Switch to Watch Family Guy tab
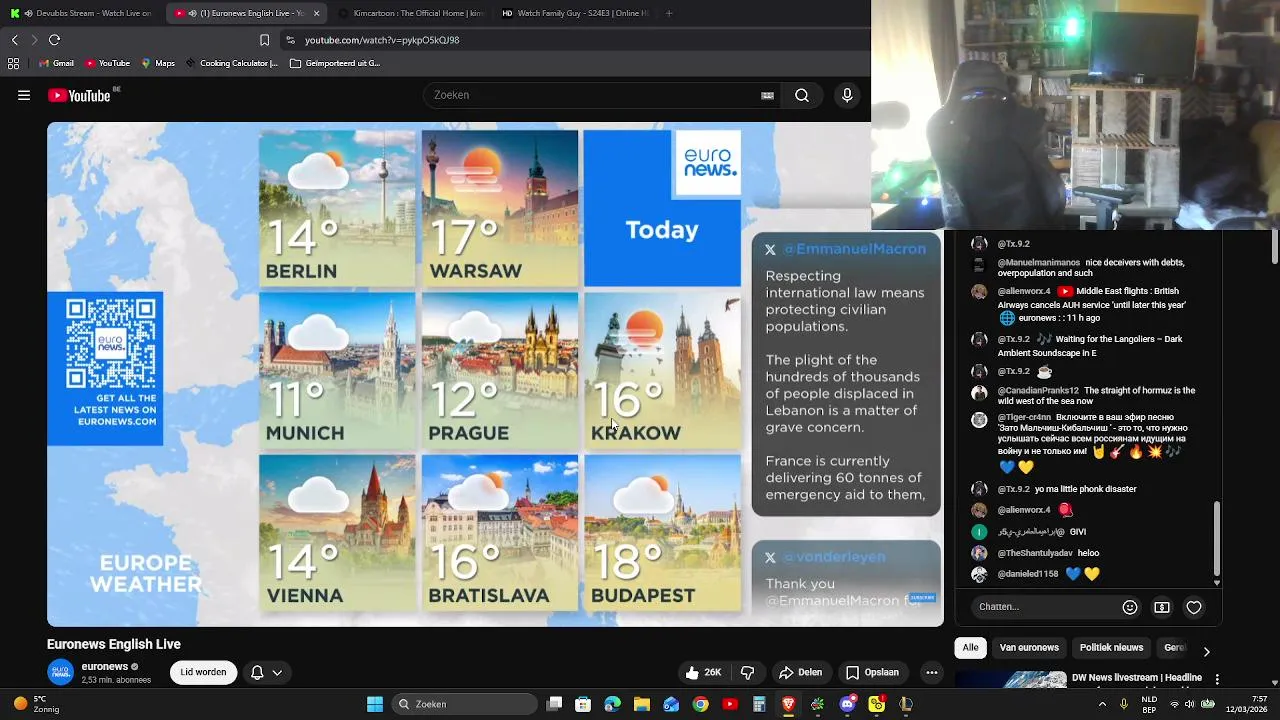 (x=573, y=13)
